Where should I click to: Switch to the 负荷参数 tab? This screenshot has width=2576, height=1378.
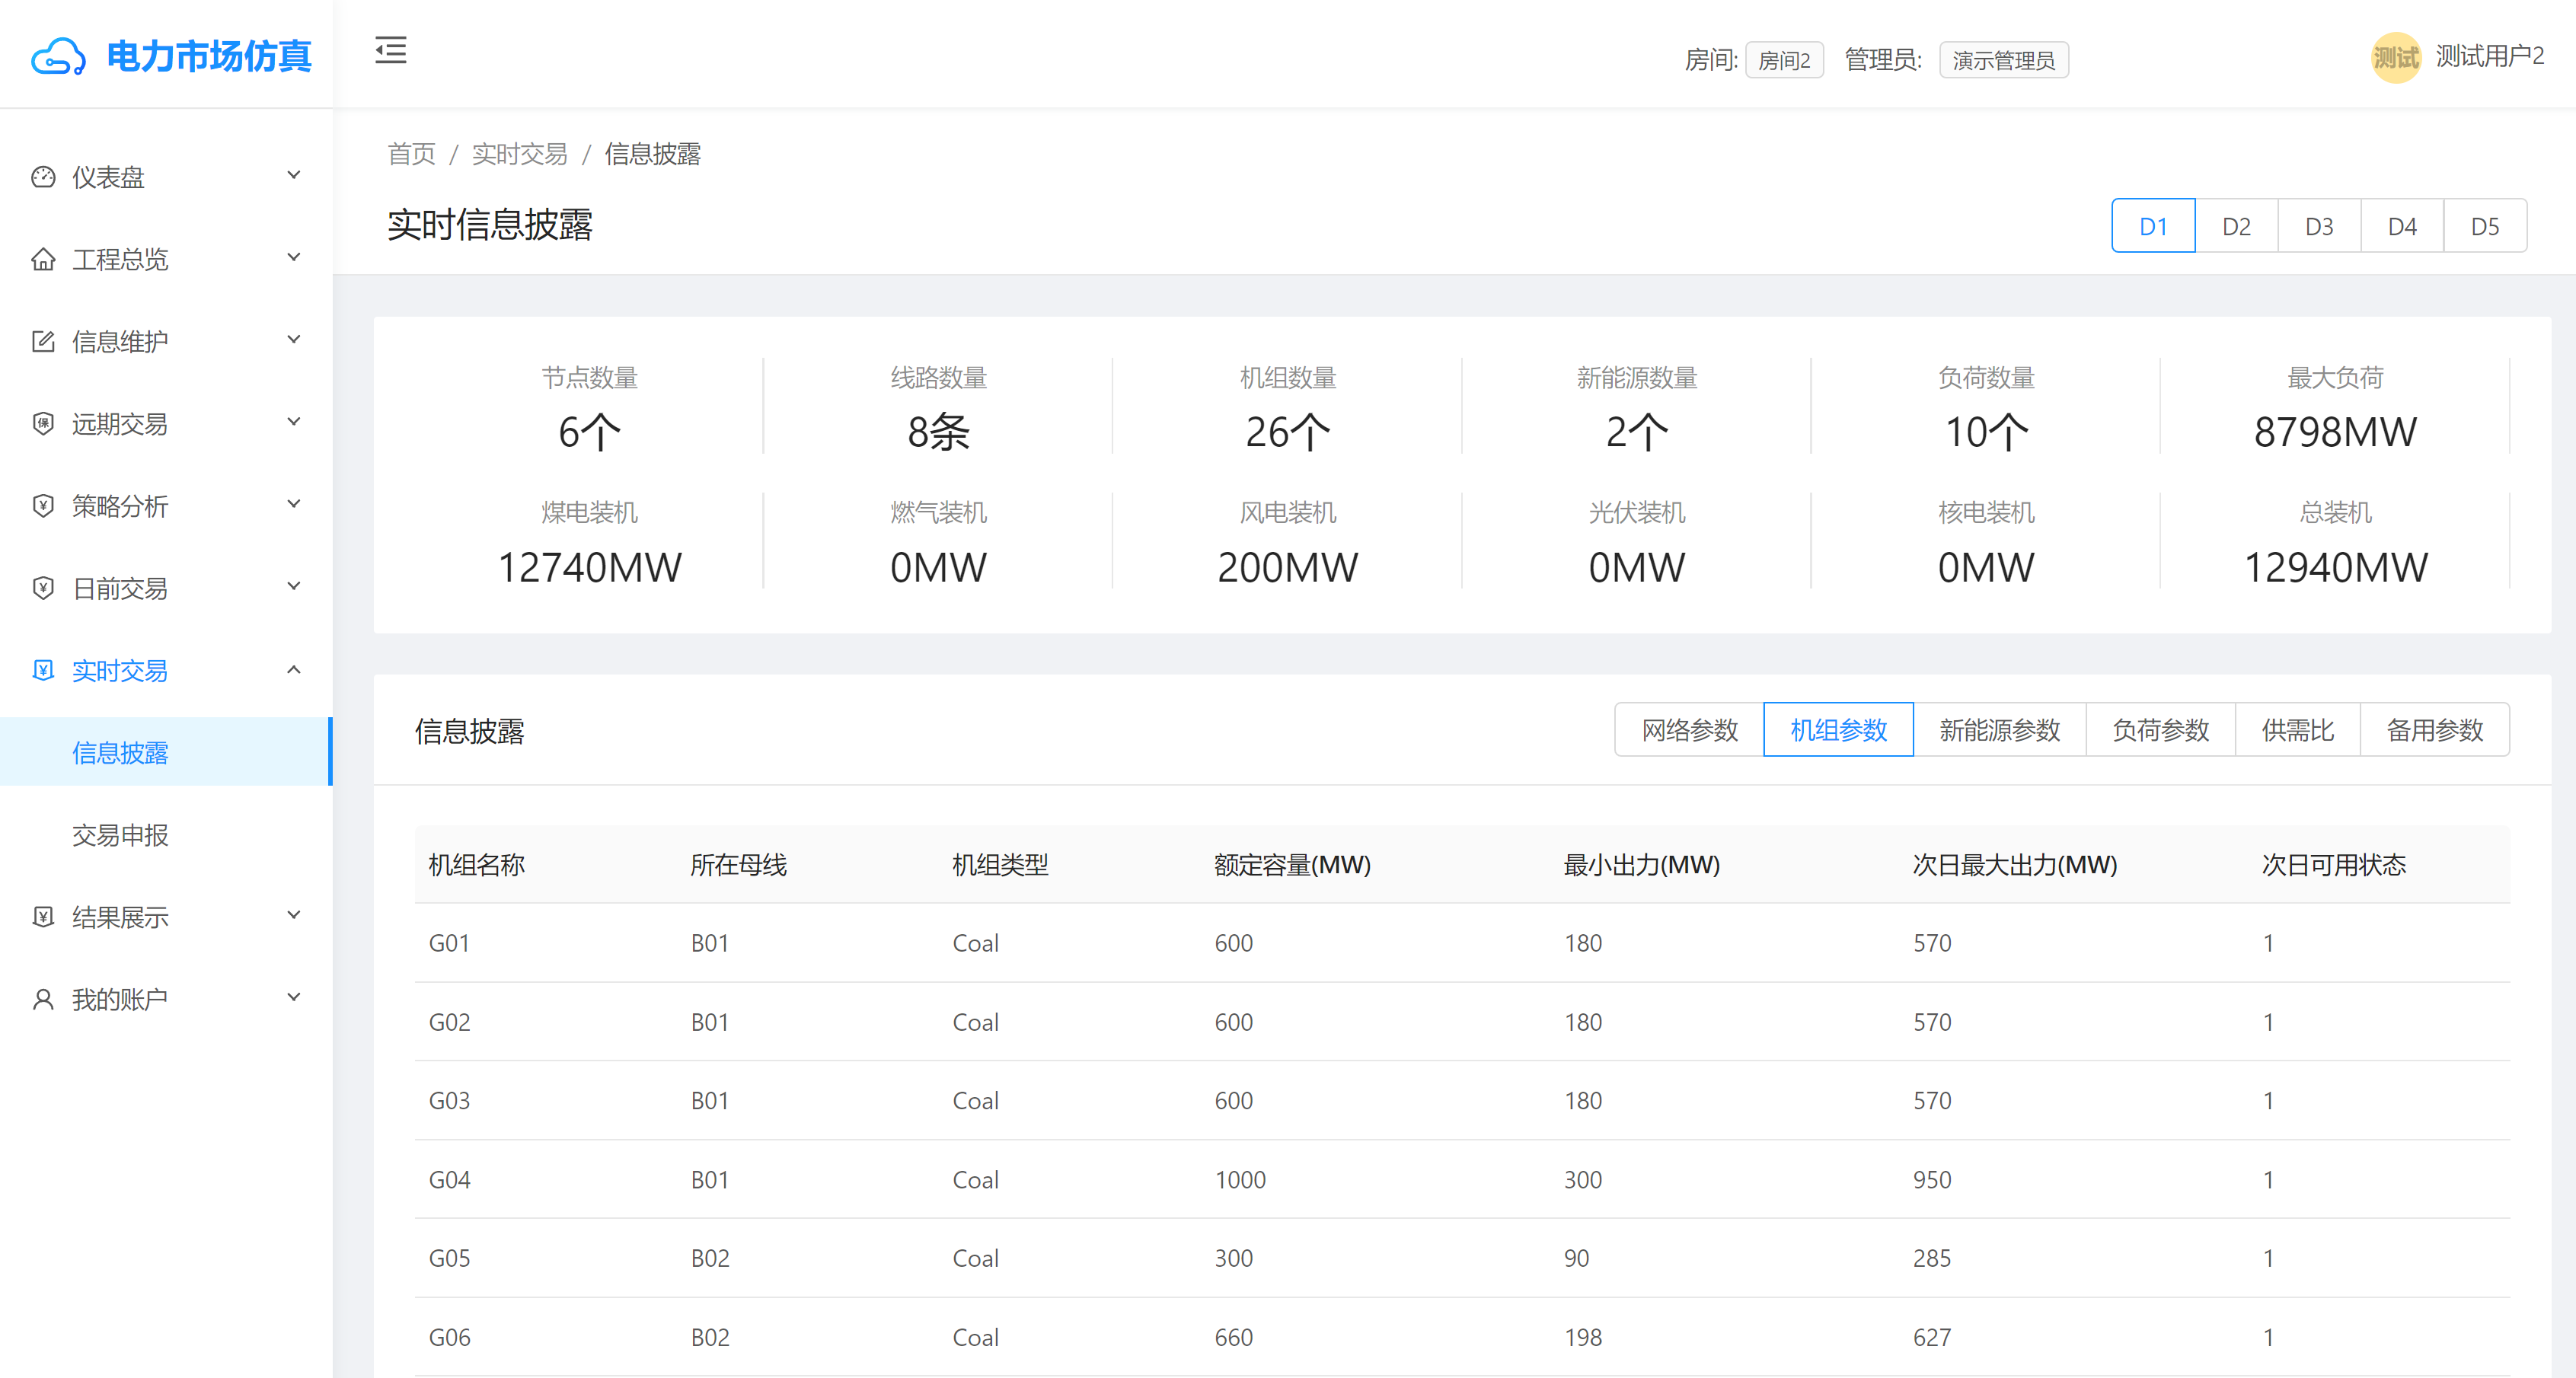click(2160, 730)
